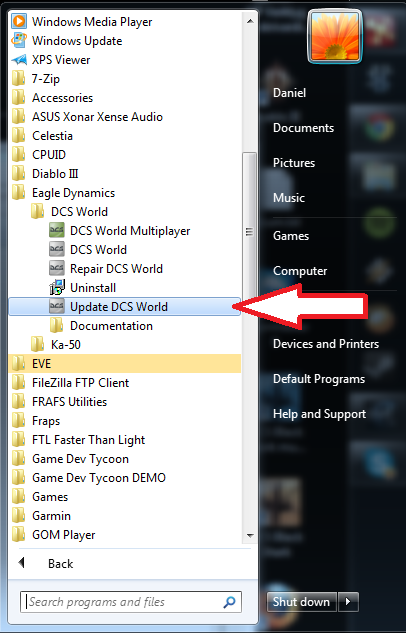Open the Pictures library

(294, 163)
